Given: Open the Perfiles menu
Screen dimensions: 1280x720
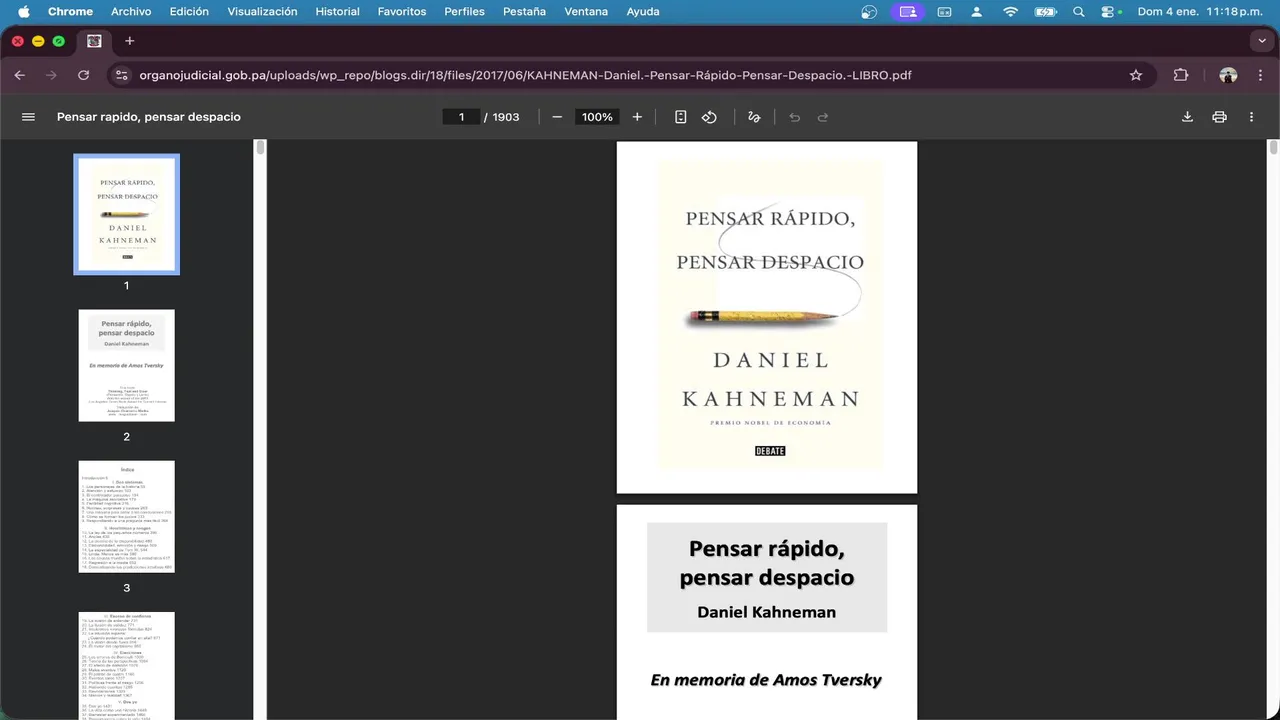Looking at the screenshot, I should coord(464,12).
